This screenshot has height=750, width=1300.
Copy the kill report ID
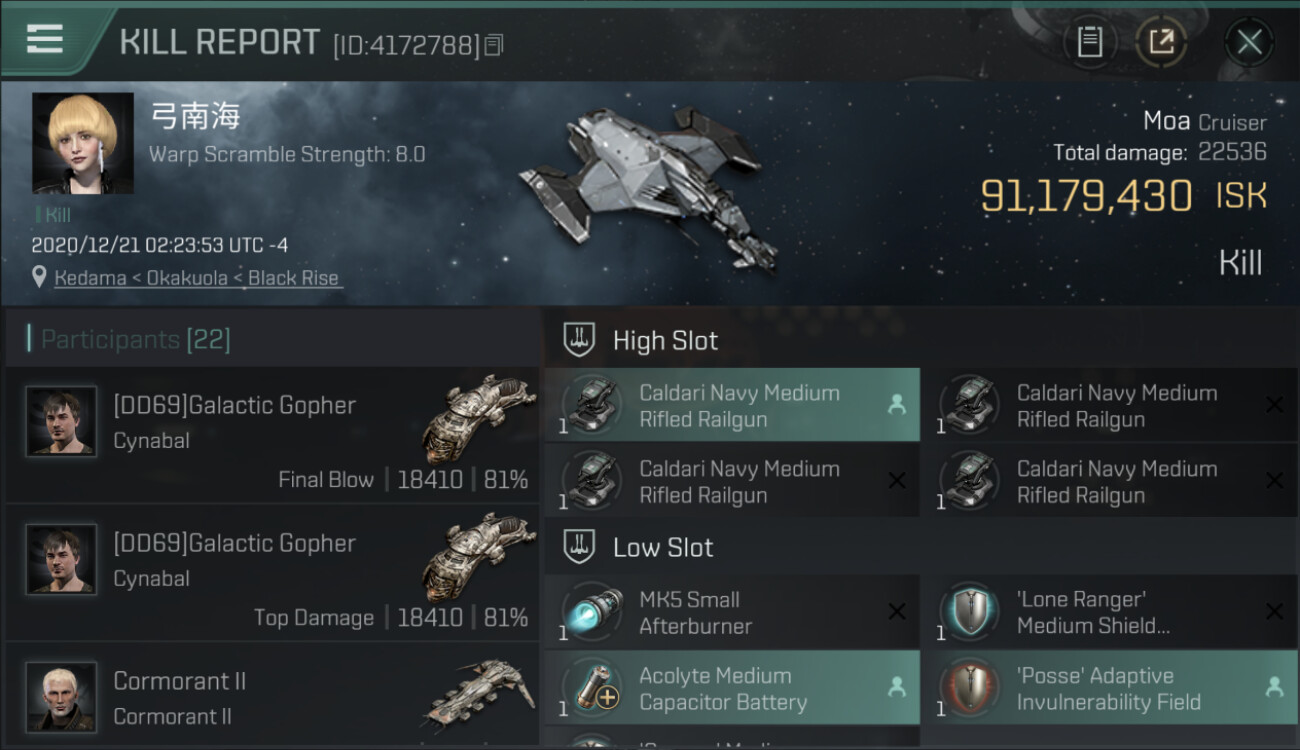point(494,45)
